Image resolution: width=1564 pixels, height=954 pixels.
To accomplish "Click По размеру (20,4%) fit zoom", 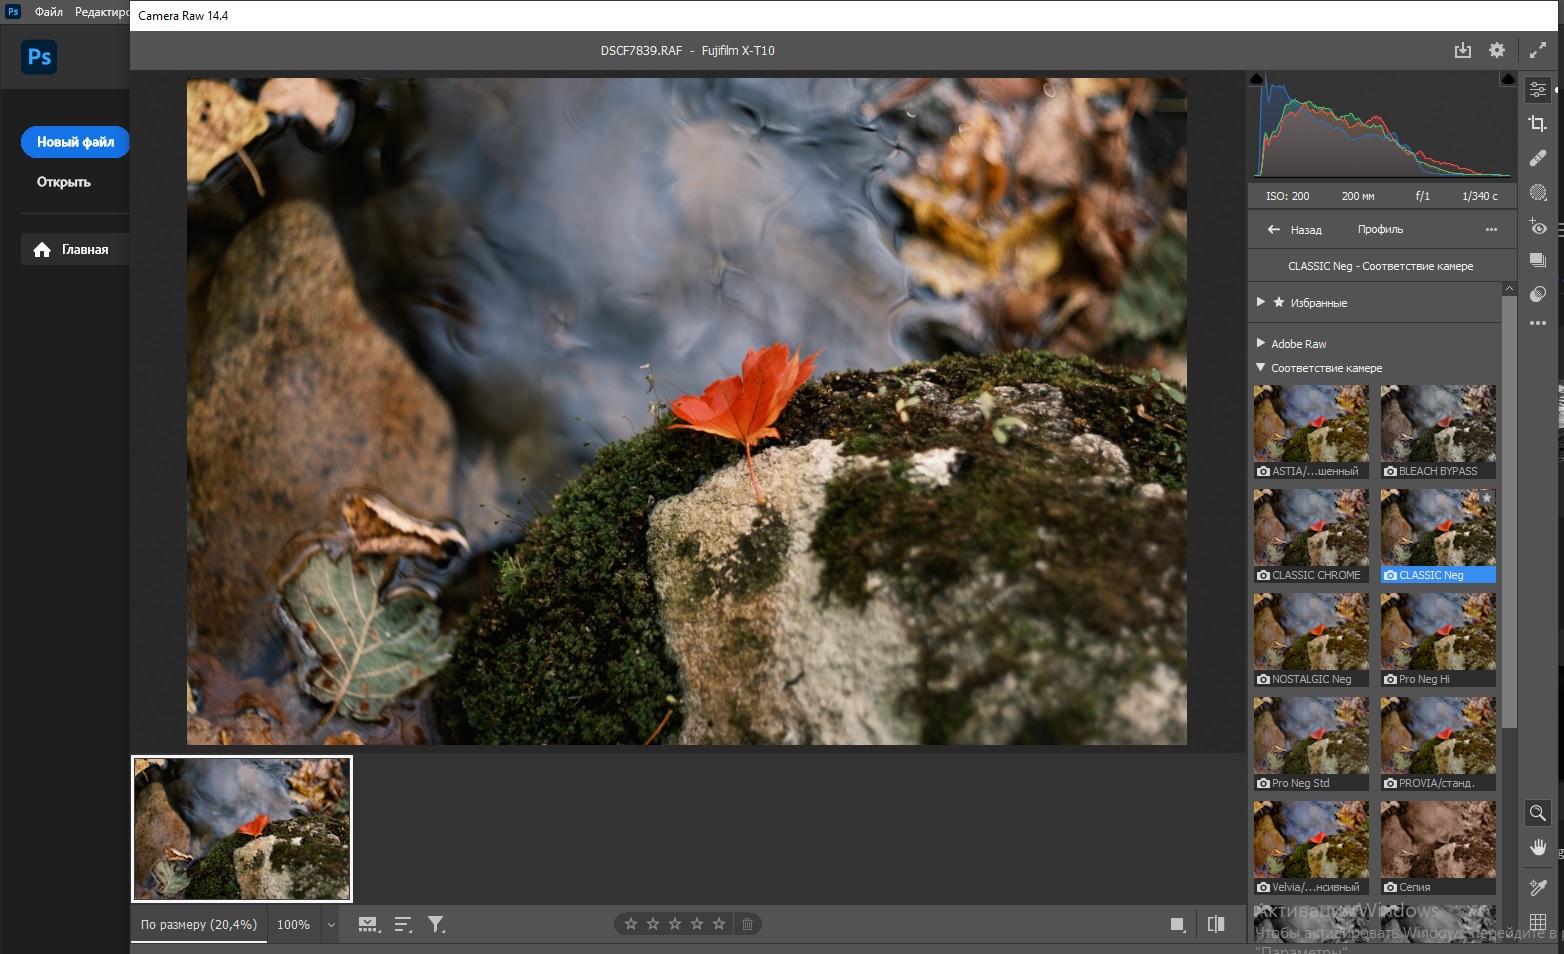I will [199, 925].
